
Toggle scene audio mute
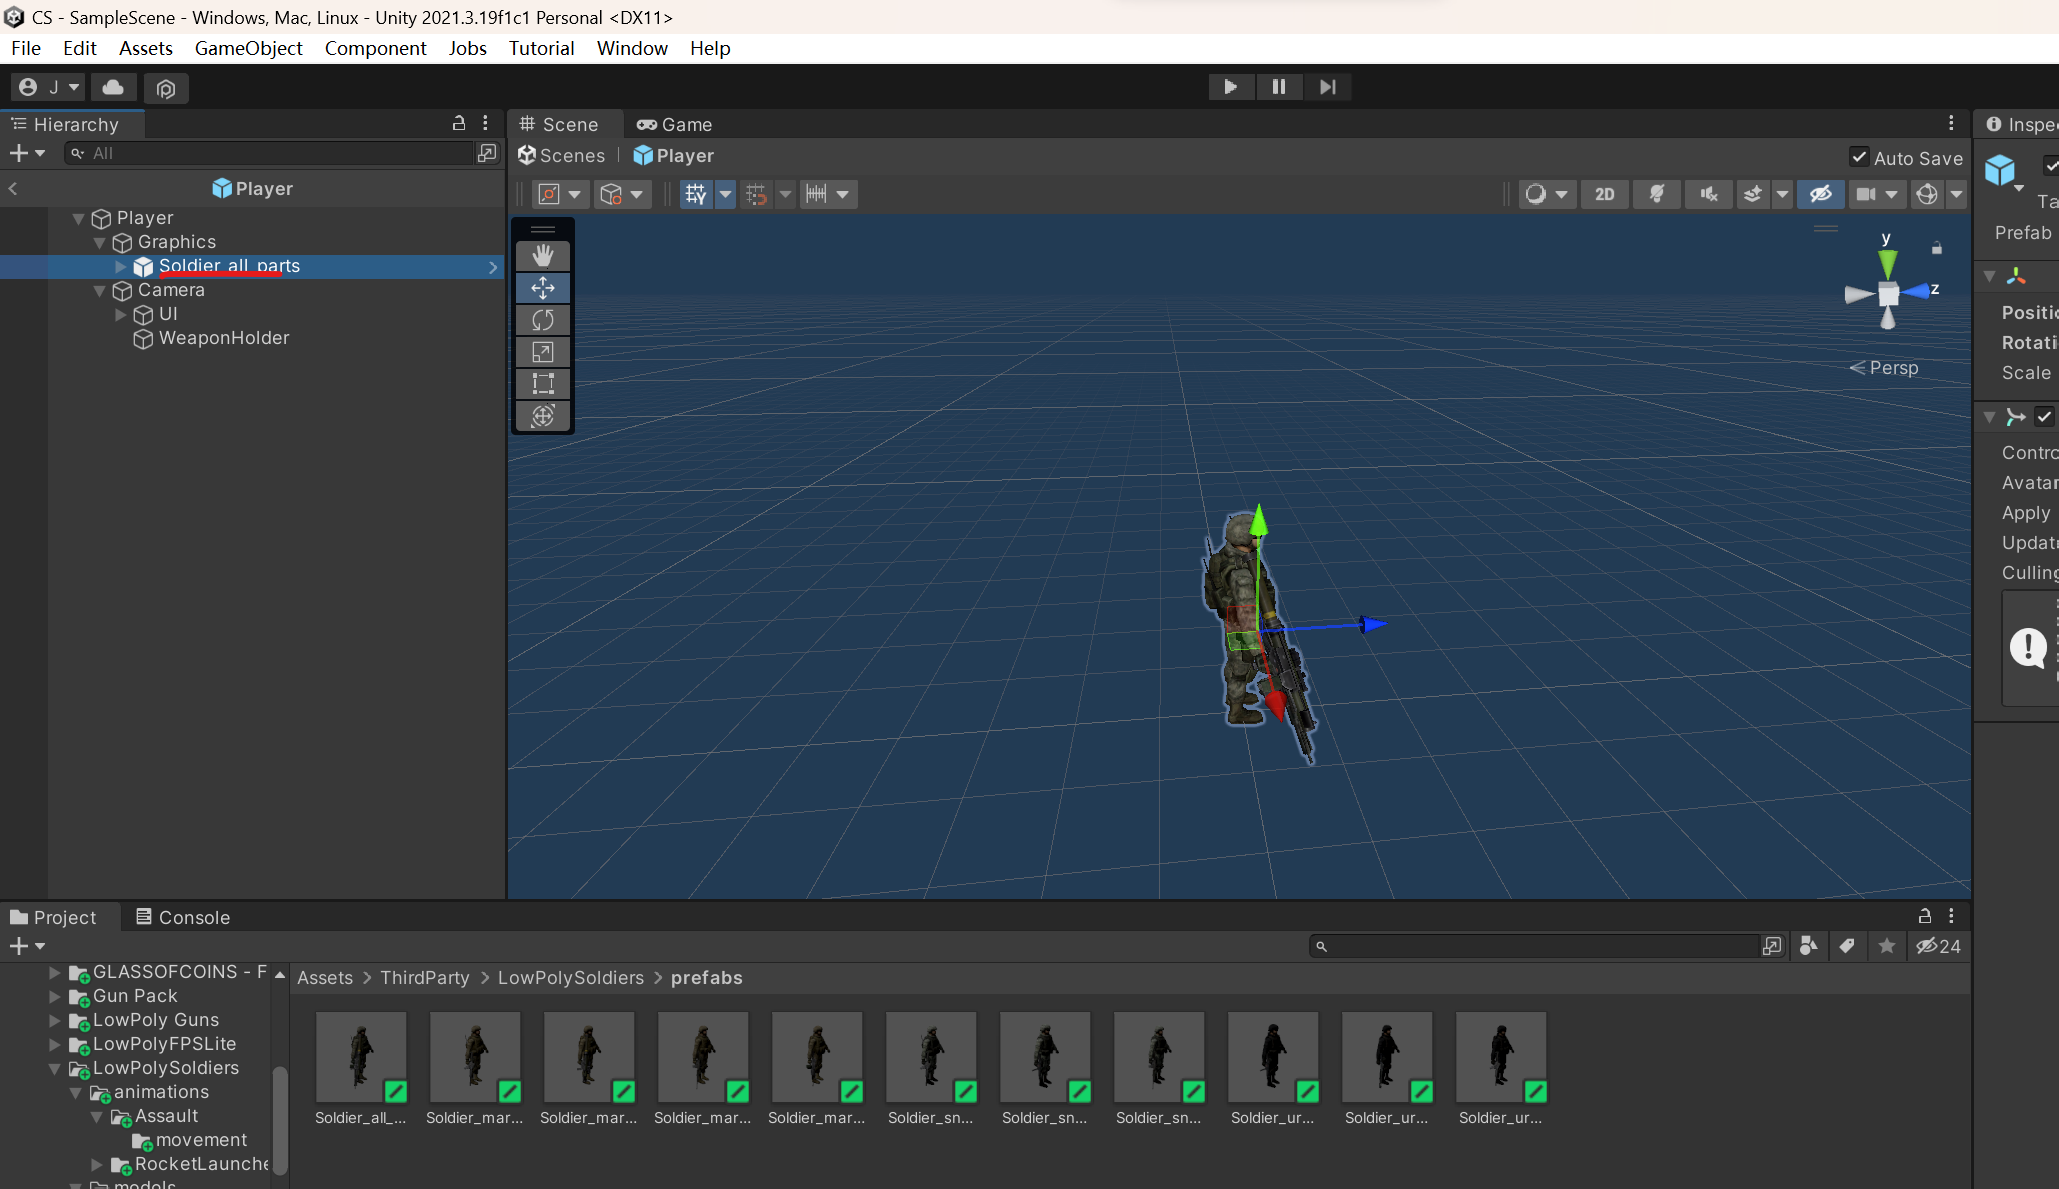click(x=1708, y=194)
